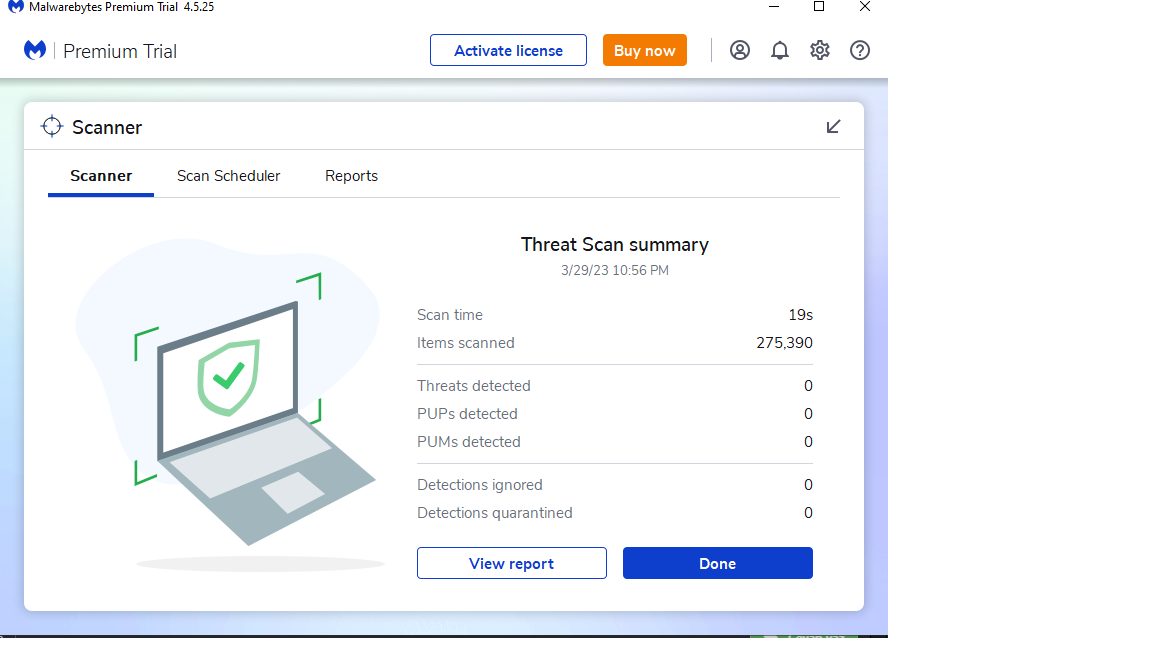Viewport: 1152px width, 648px height.
Task: Open the scan results with View report
Action: click(x=511, y=563)
